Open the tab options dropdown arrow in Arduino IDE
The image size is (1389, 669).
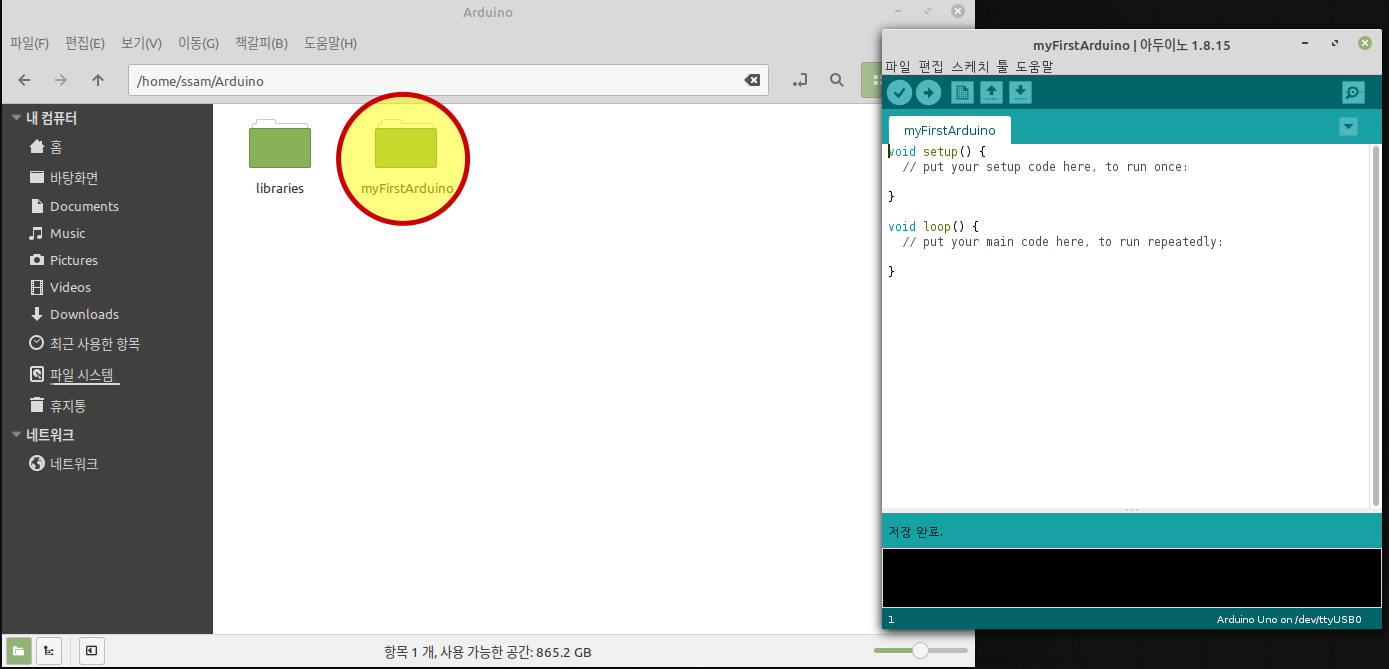click(1349, 126)
